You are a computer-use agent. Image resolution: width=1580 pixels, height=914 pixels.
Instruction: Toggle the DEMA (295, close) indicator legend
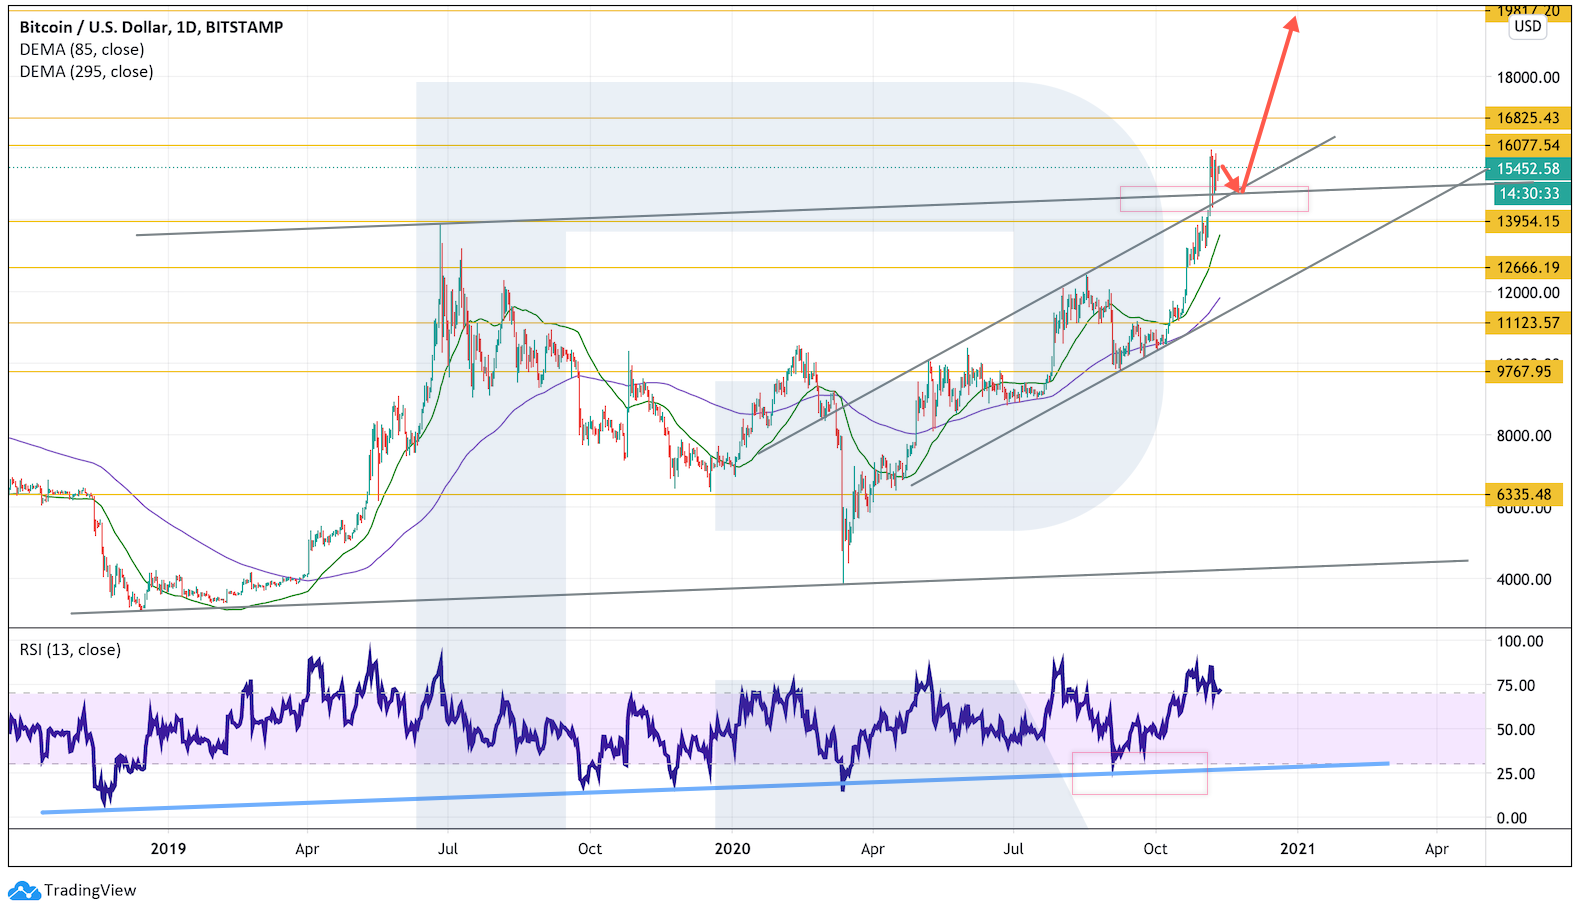point(87,71)
